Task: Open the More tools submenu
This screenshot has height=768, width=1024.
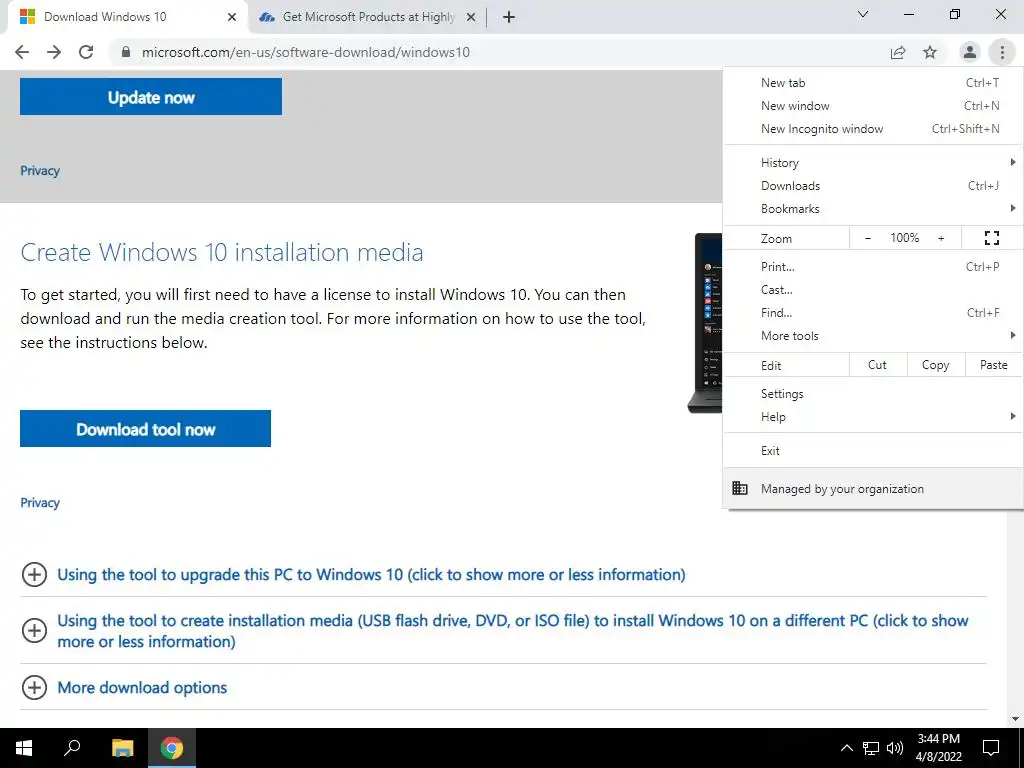Action: pyautogui.click(x=873, y=336)
